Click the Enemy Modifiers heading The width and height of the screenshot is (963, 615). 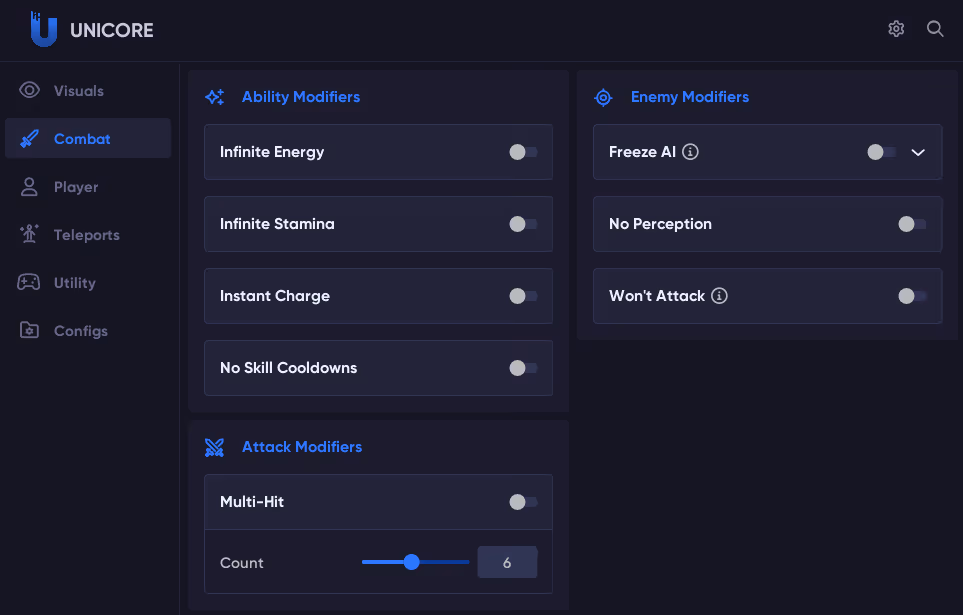tap(690, 97)
